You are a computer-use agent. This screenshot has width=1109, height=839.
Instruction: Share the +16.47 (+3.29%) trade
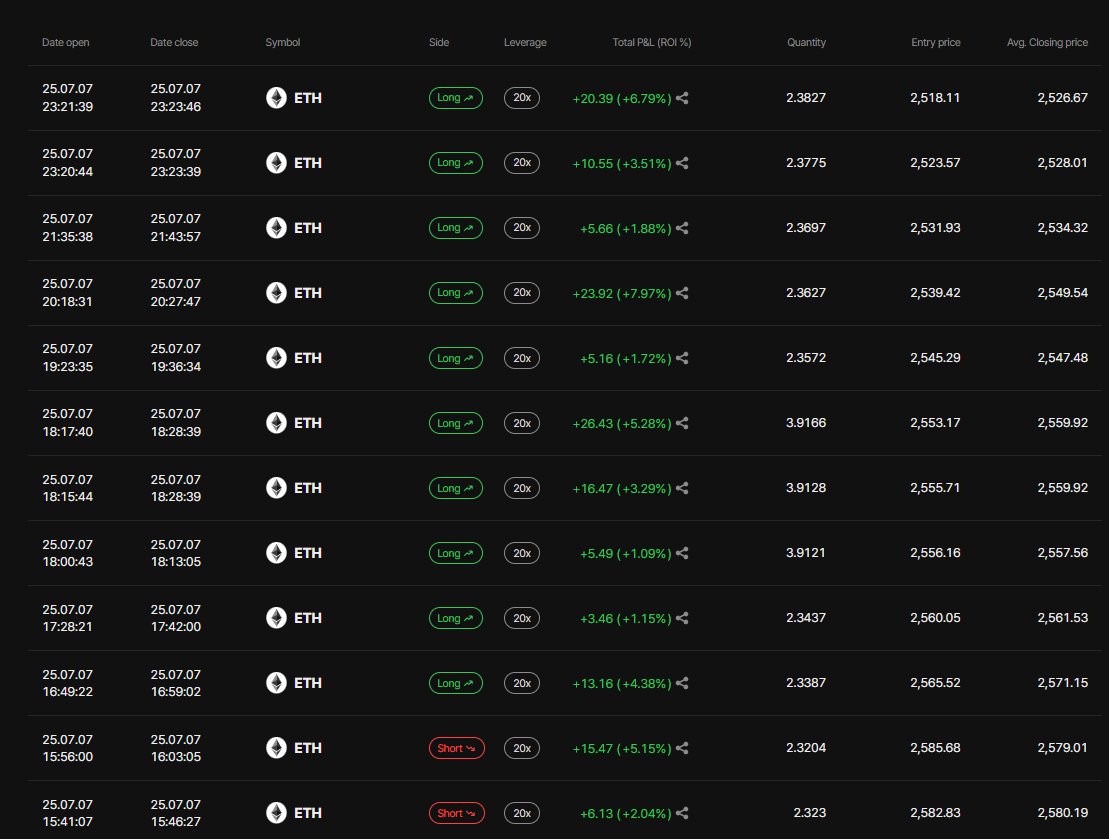click(x=682, y=488)
